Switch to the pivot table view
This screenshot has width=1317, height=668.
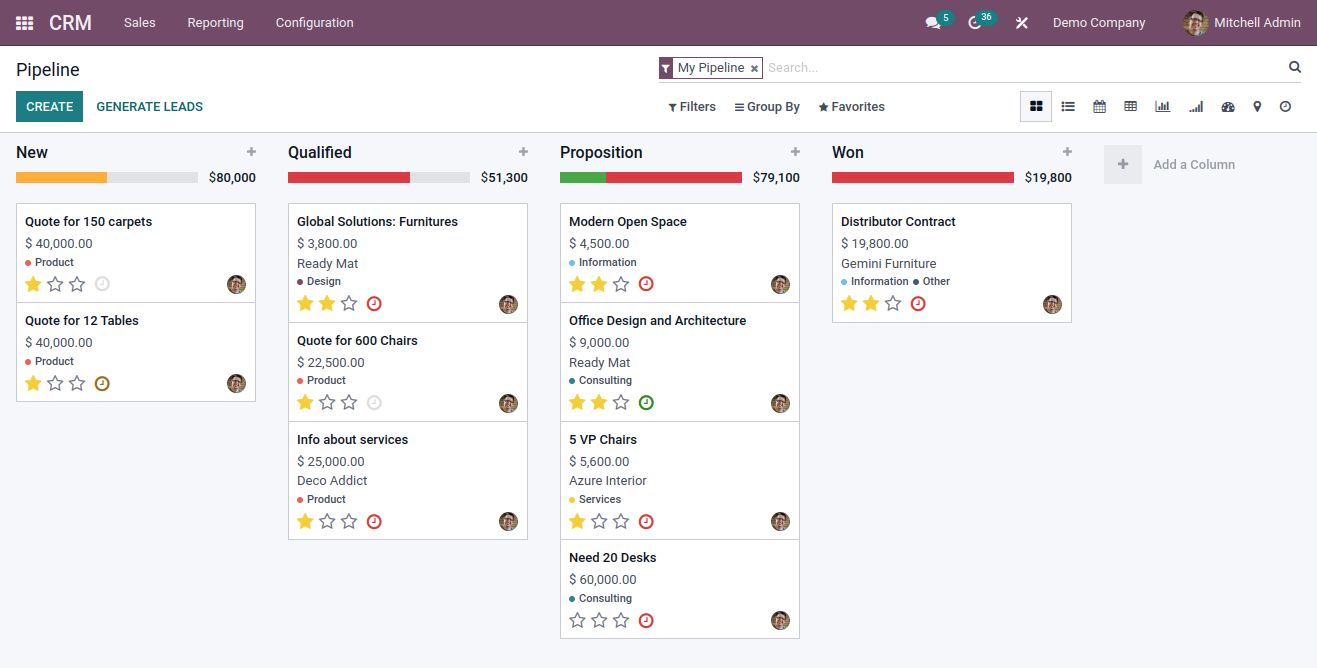pyautogui.click(x=1130, y=106)
